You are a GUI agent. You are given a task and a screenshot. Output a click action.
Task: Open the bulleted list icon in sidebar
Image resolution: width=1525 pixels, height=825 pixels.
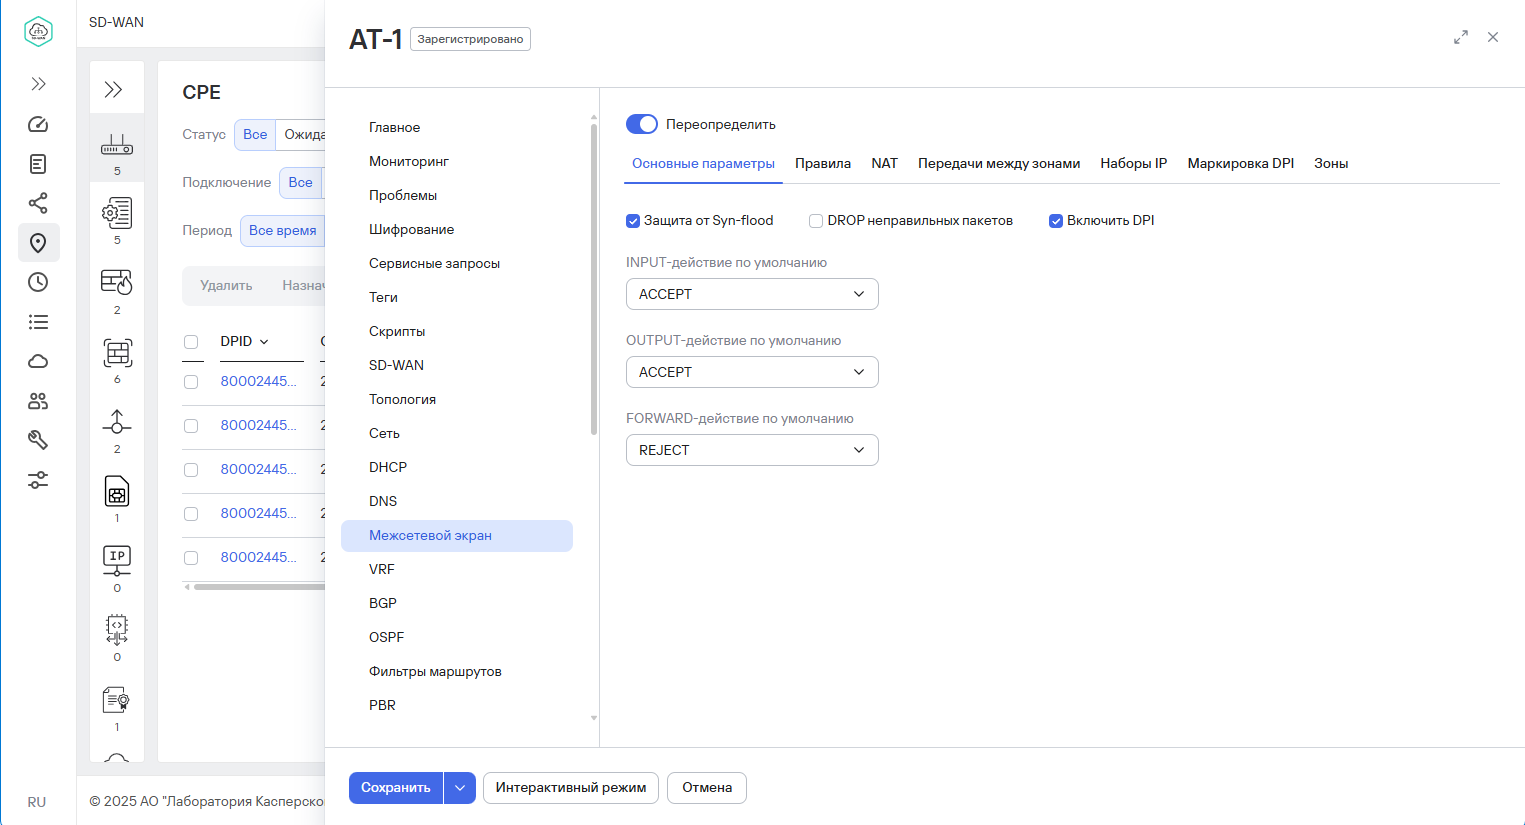click(38, 322)
